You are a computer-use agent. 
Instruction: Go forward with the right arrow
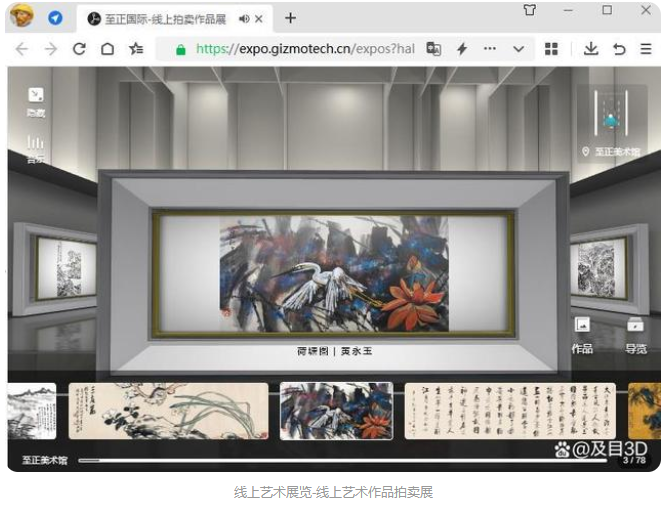(51, 49)
